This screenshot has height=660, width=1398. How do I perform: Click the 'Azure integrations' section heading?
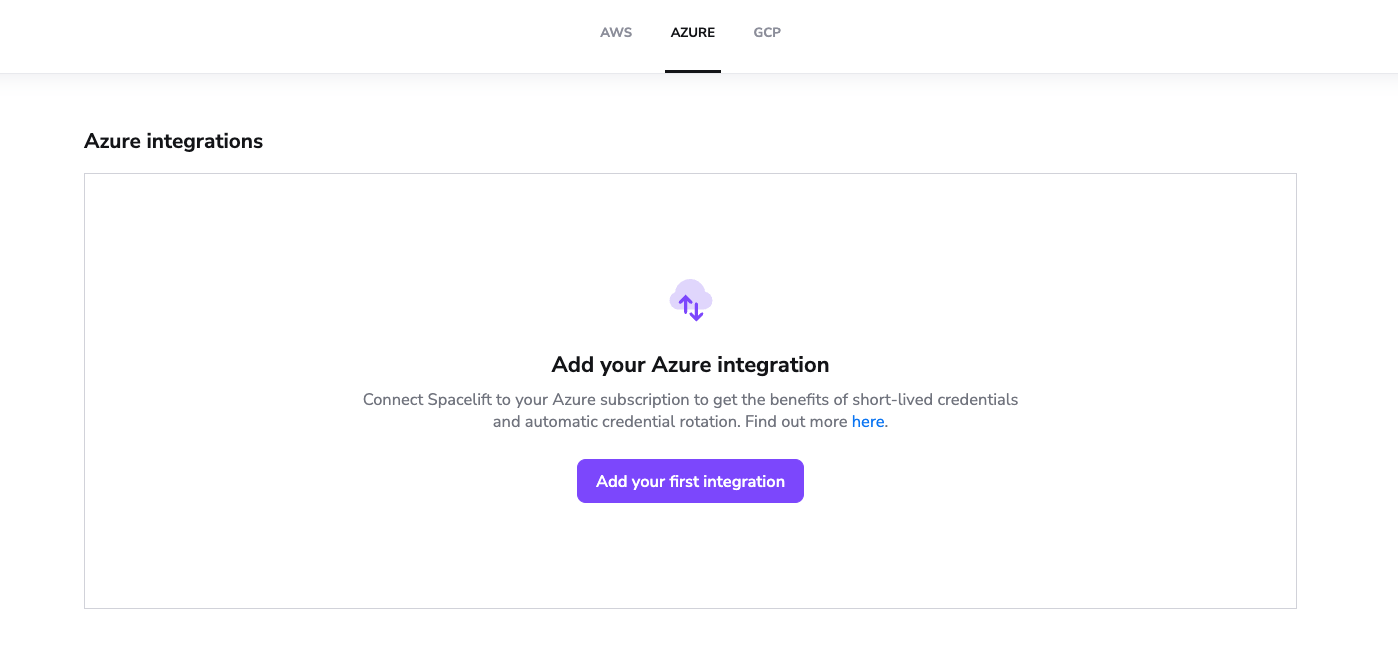[174, 141]
